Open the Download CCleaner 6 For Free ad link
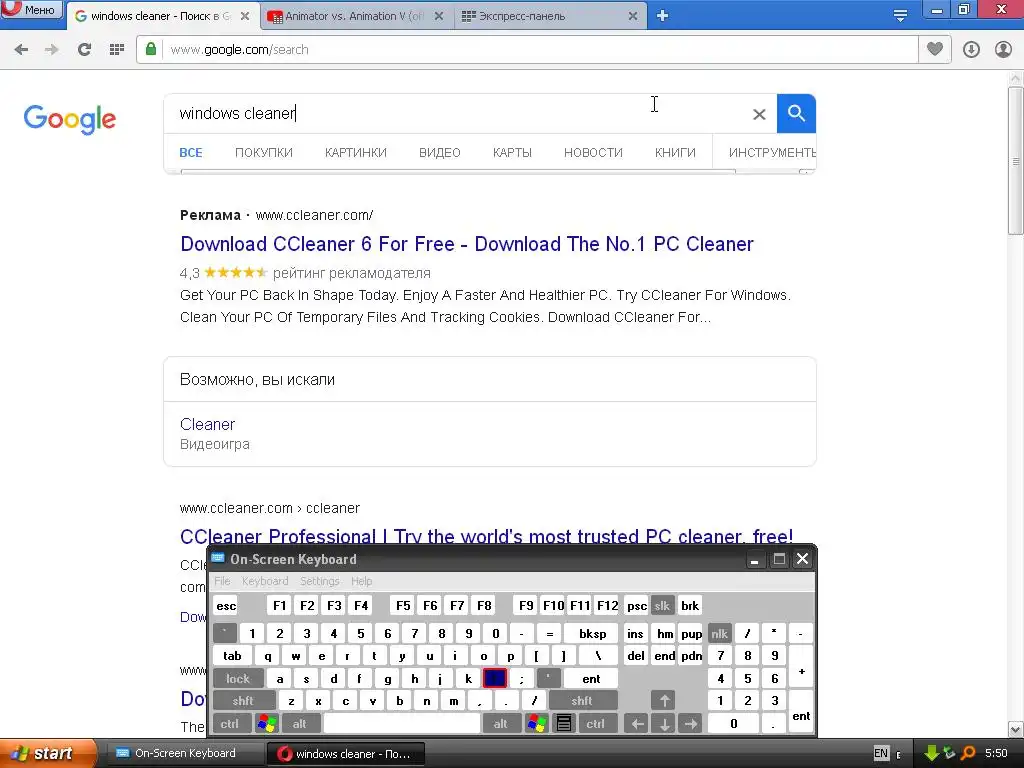Viewport: 1024px width, 768px height. click(467, 244)
